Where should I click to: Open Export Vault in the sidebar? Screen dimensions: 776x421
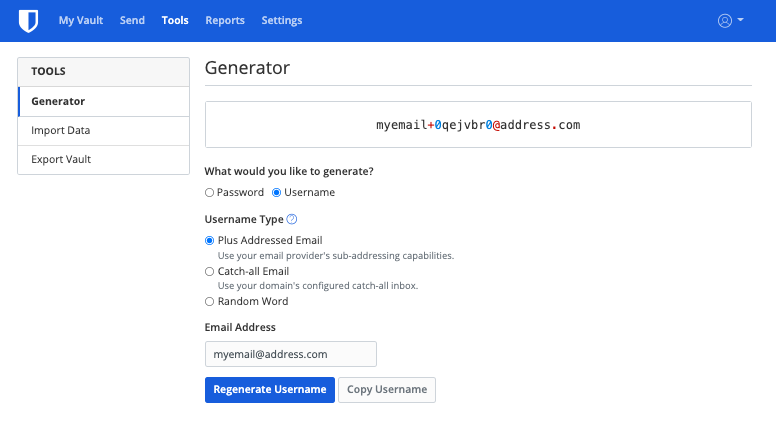click(x=104, y=159)
